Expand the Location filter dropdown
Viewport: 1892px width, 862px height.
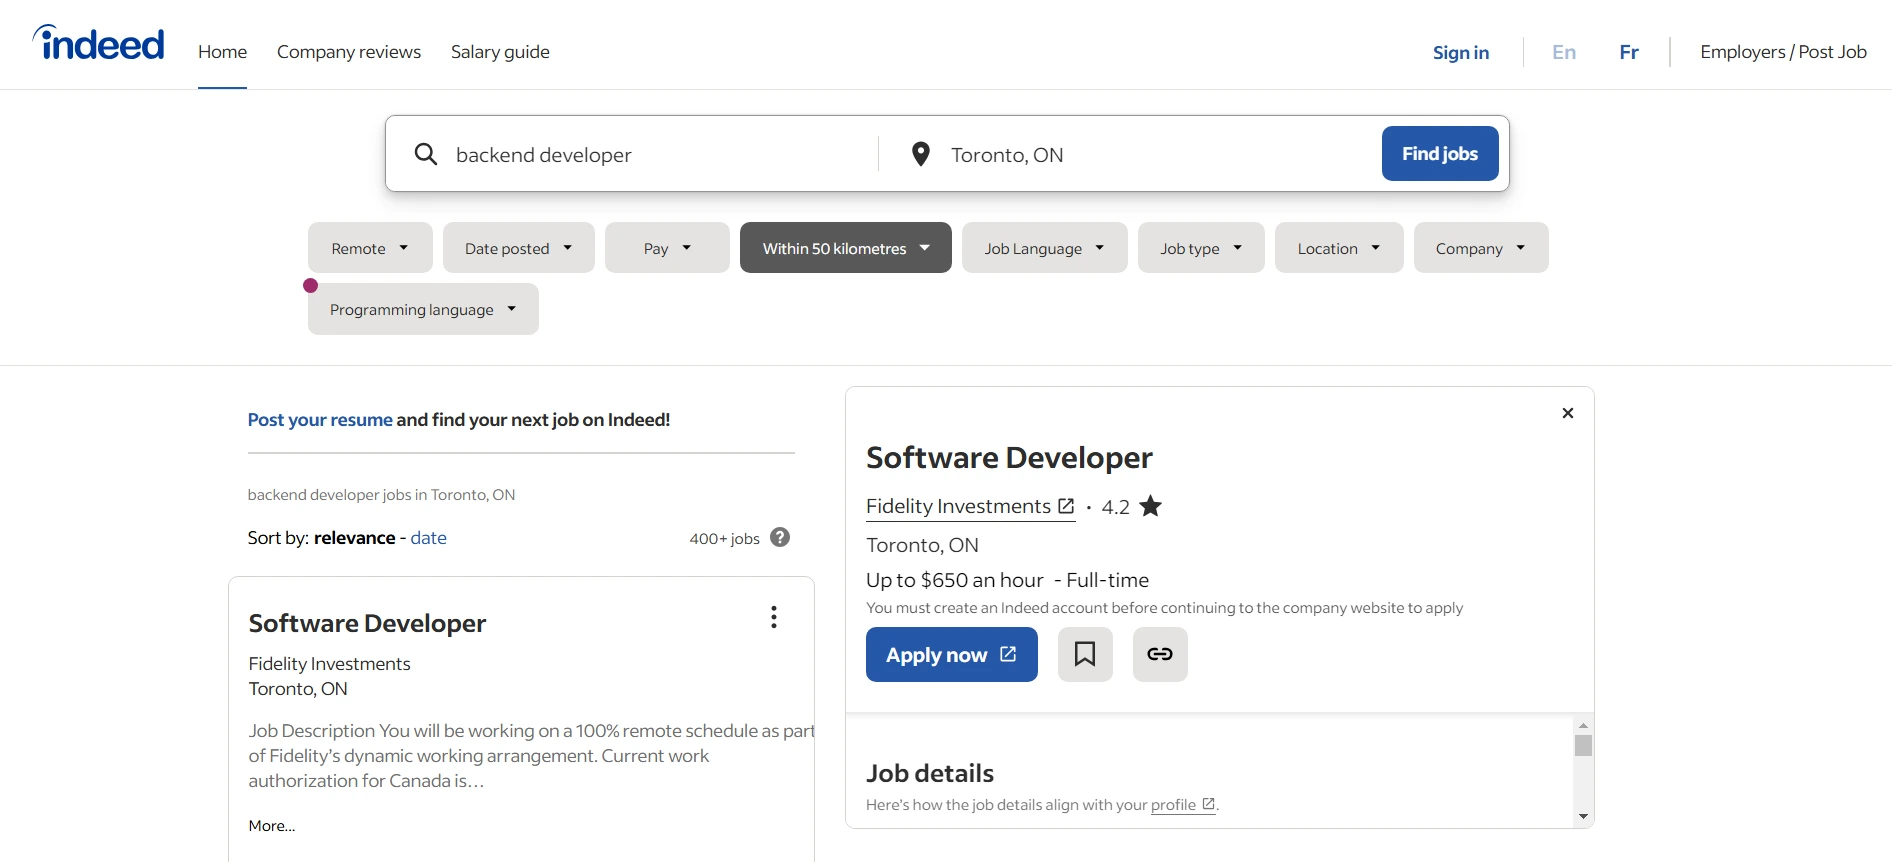click(1339, 248)
